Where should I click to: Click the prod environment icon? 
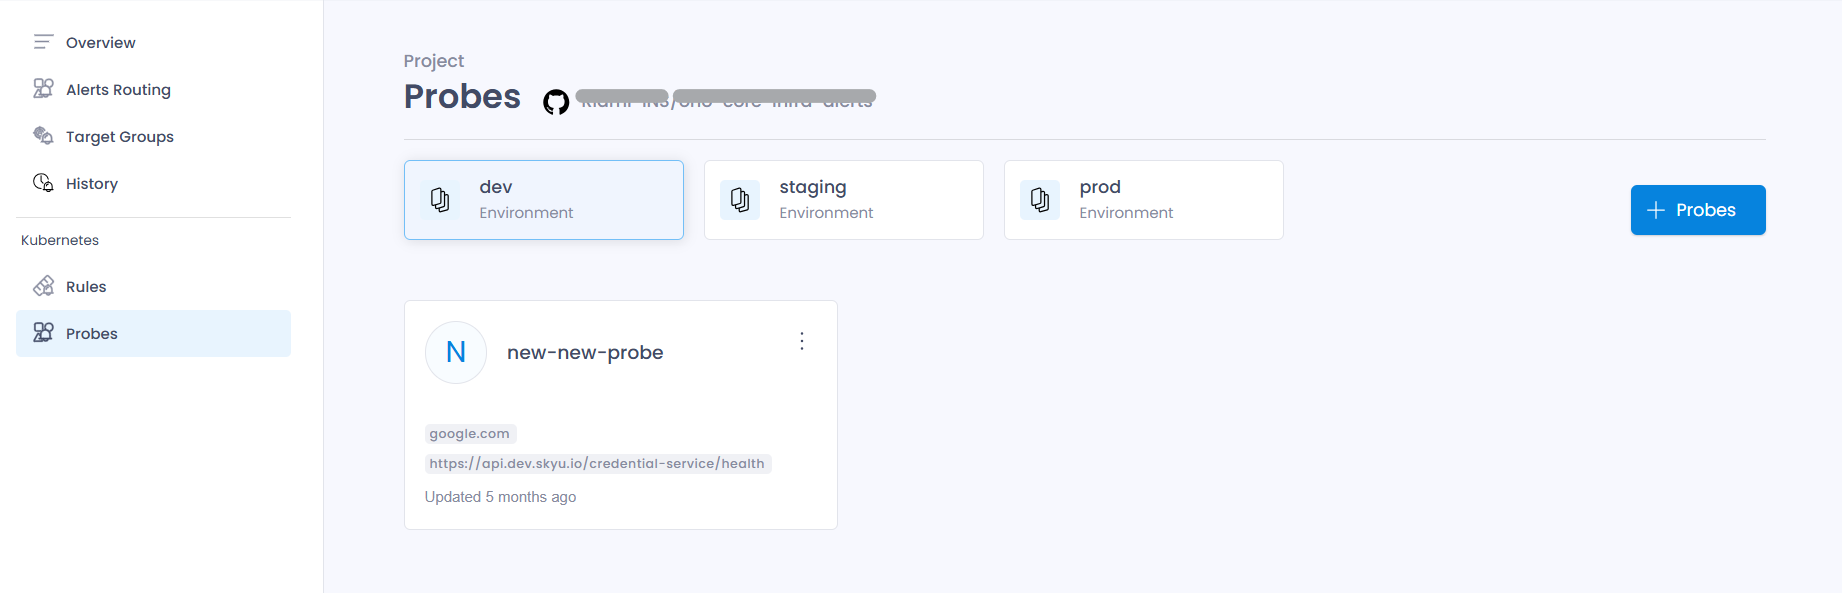click(x=1040, y=200)
